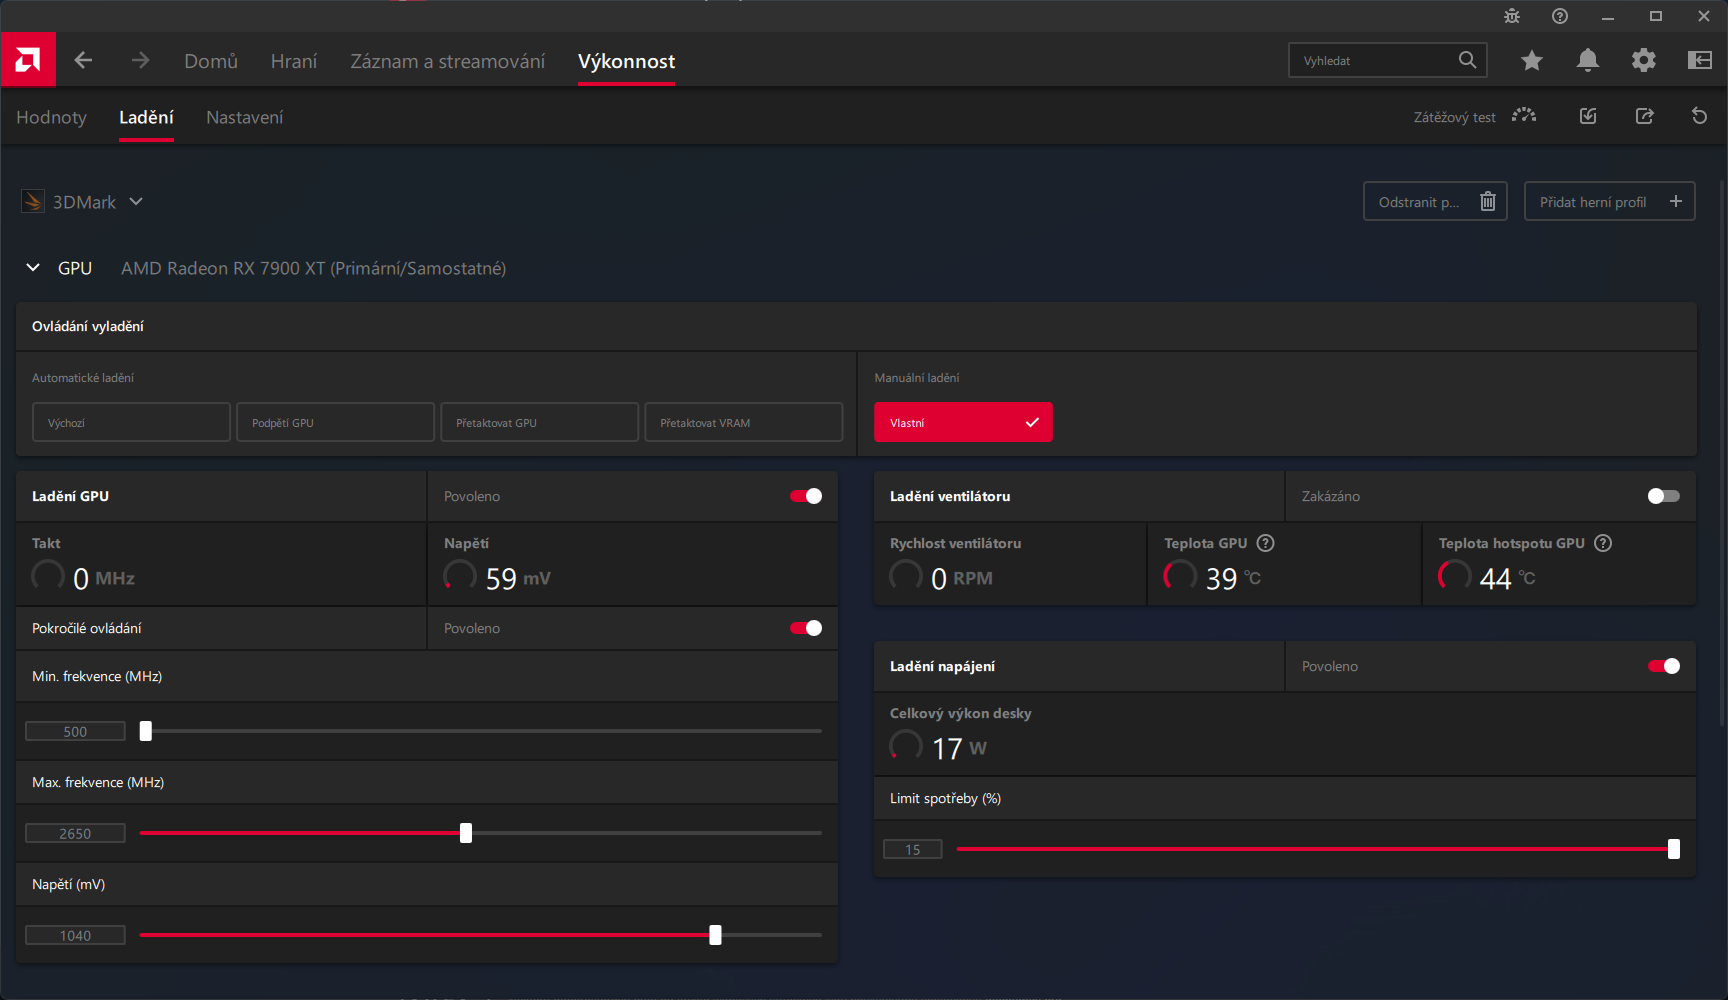This screenshot has width=1728, height=1000.
Task: Click the Max. frekvence slider handle
Action: pyautogui.click(x=466, y=833)
